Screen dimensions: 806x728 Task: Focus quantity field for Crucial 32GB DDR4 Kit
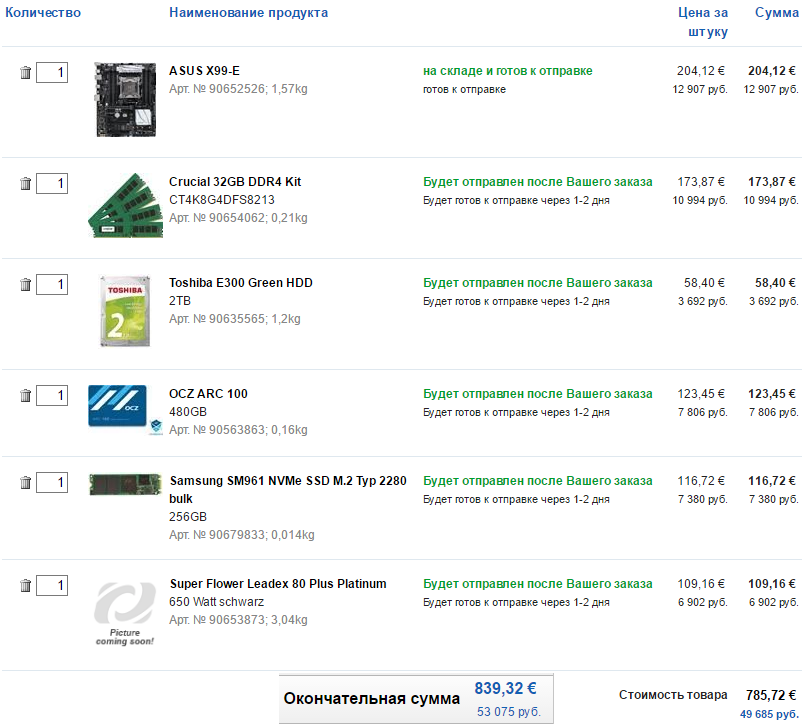tap(52, 184)
